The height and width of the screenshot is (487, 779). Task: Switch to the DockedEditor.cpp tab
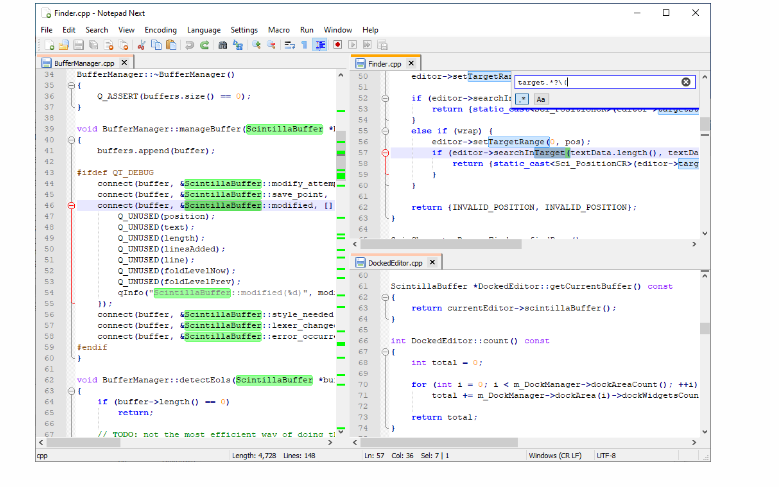pos(396,262)
